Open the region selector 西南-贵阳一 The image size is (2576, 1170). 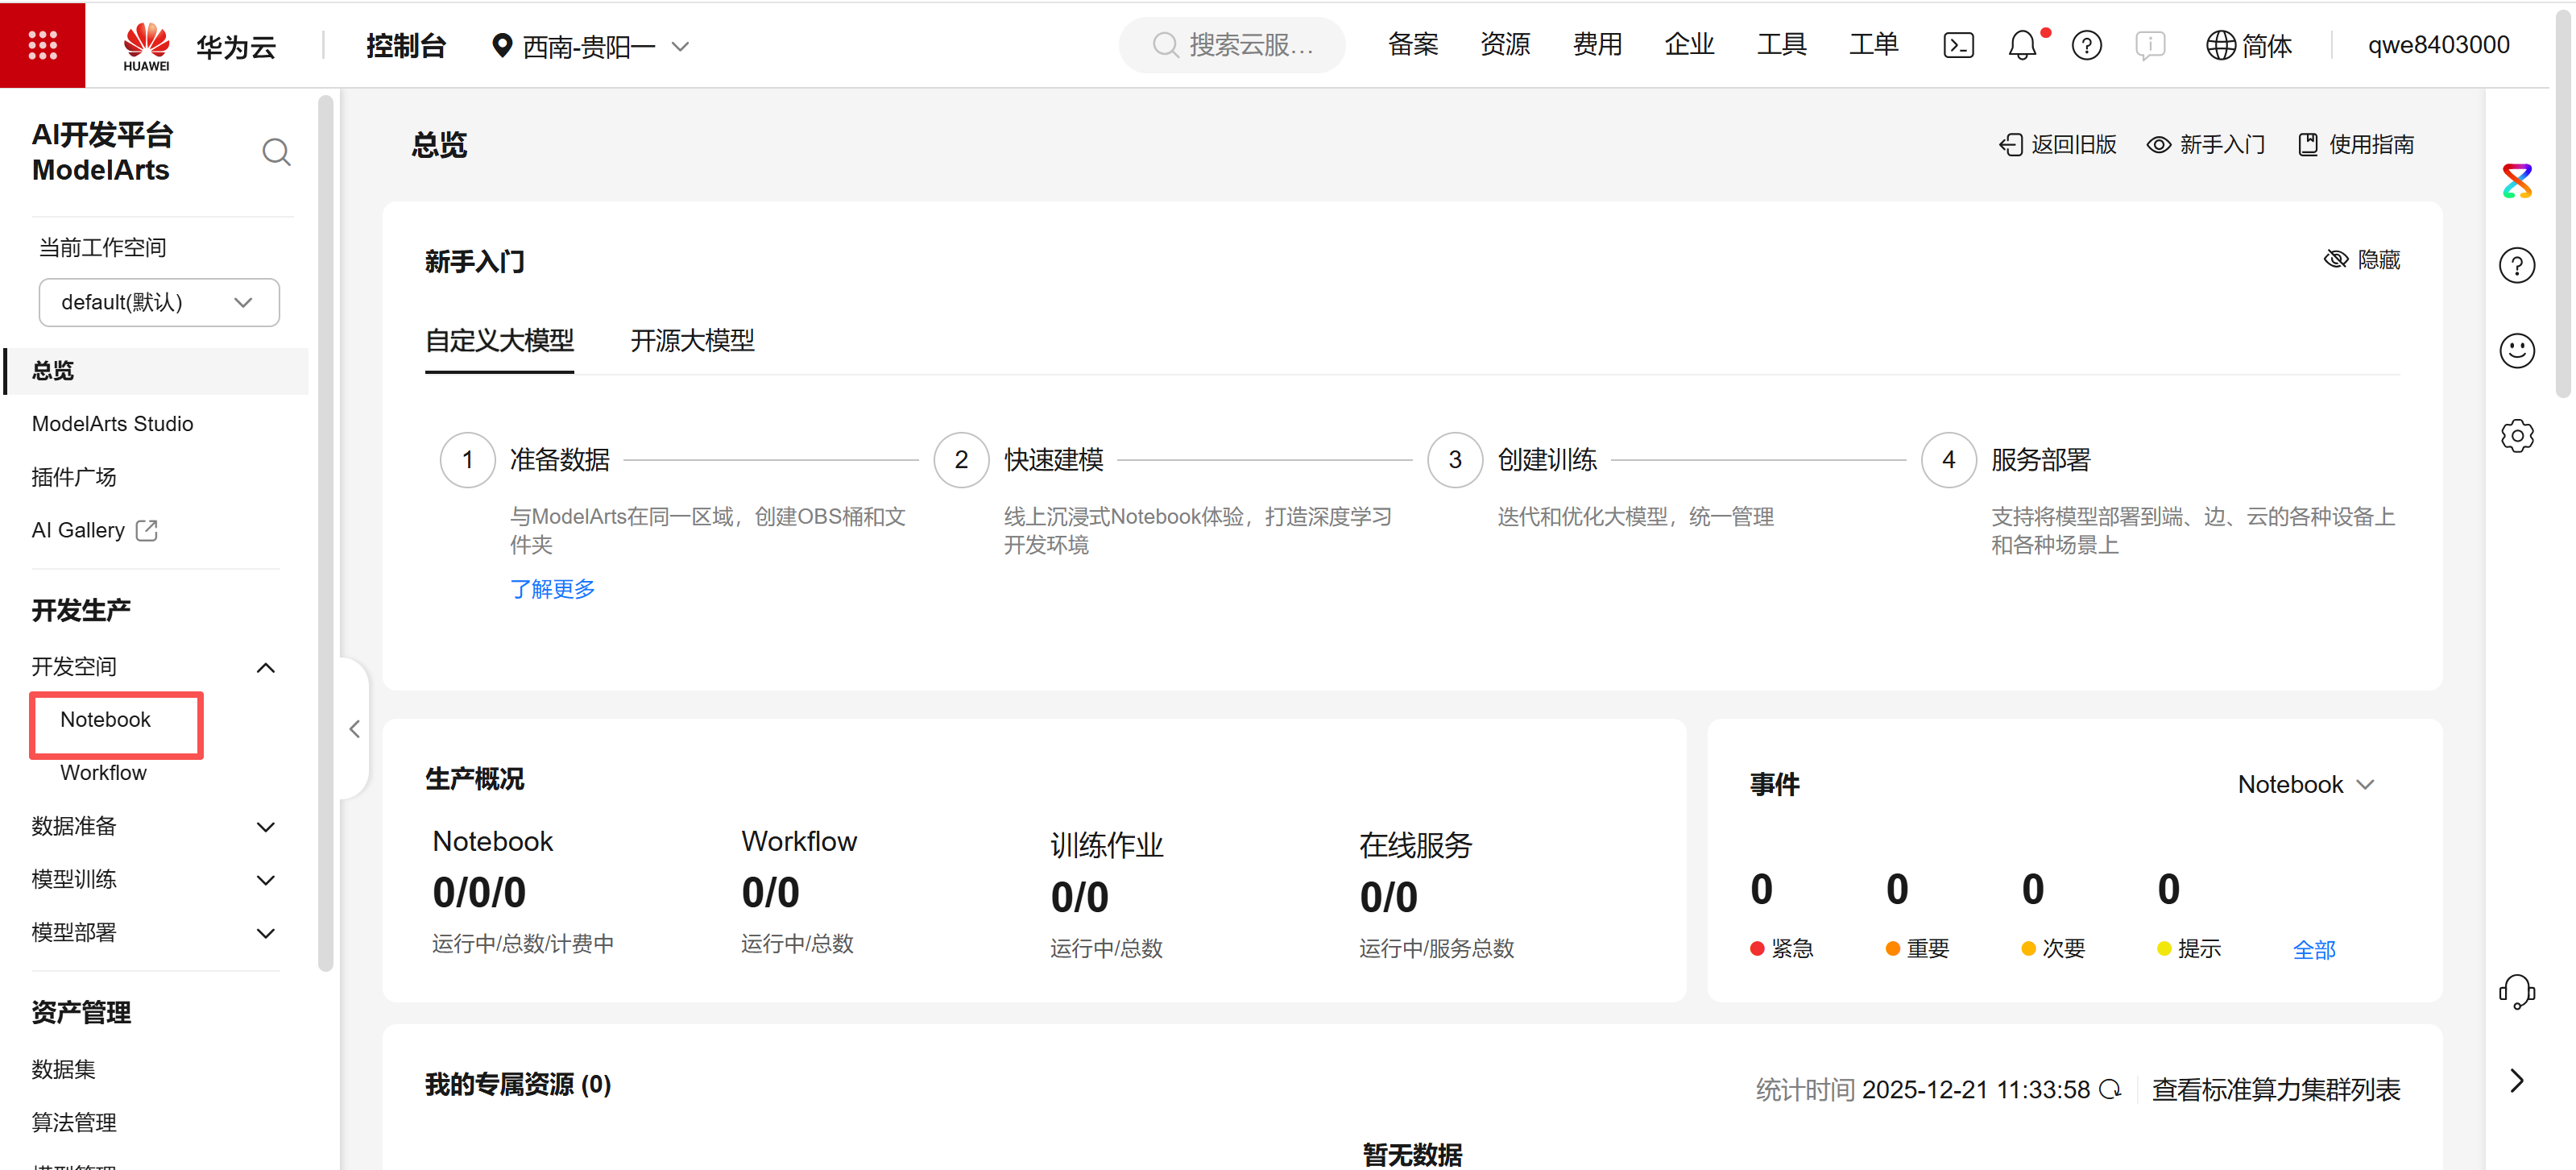pyautogui.click(x=590, y=46)
